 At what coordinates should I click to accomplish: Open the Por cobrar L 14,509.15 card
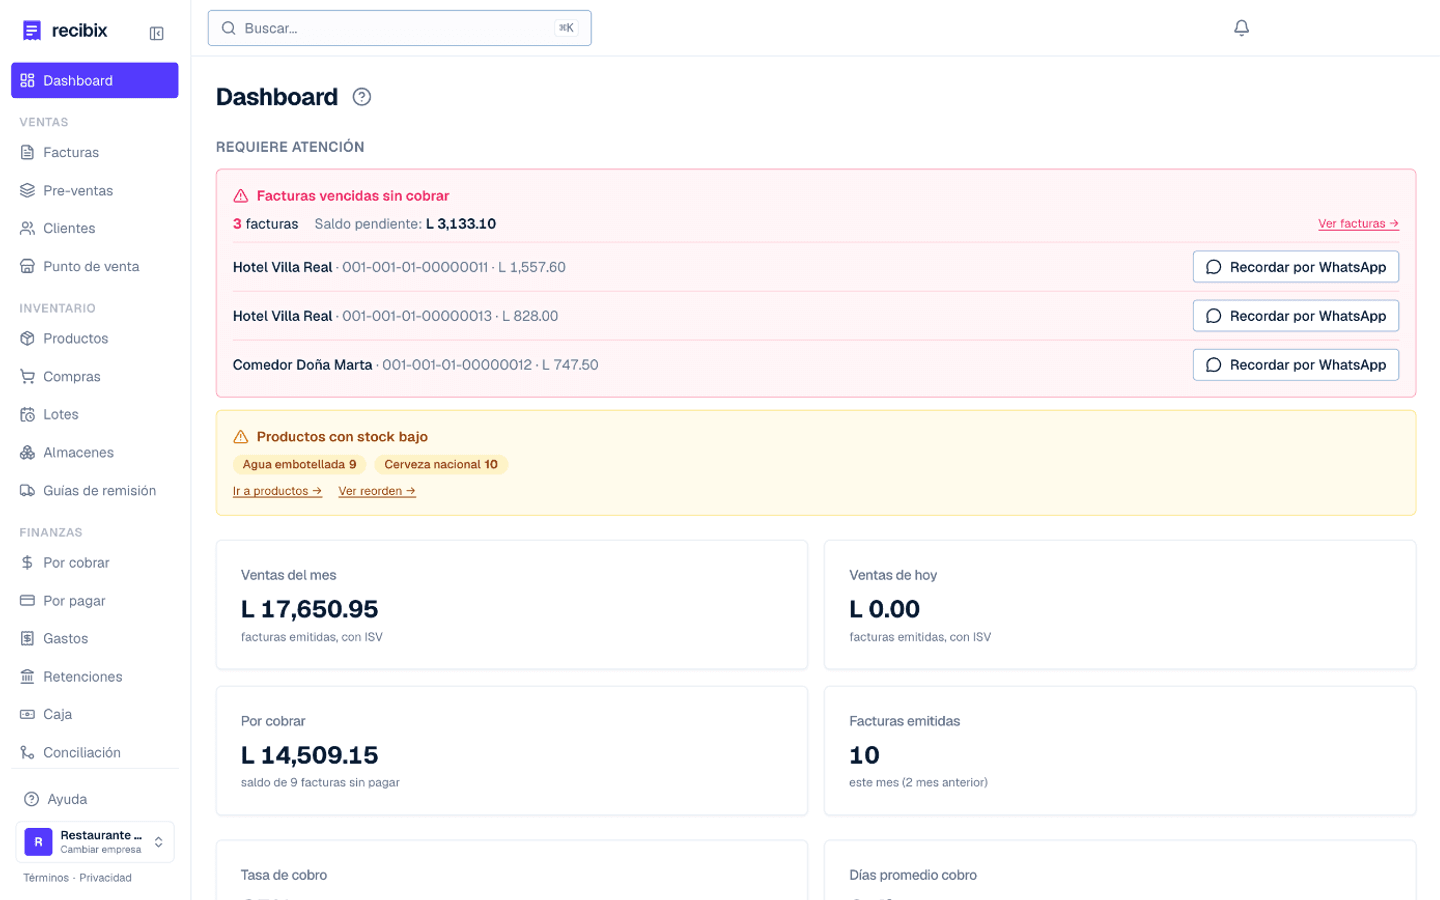coord(512,751)
